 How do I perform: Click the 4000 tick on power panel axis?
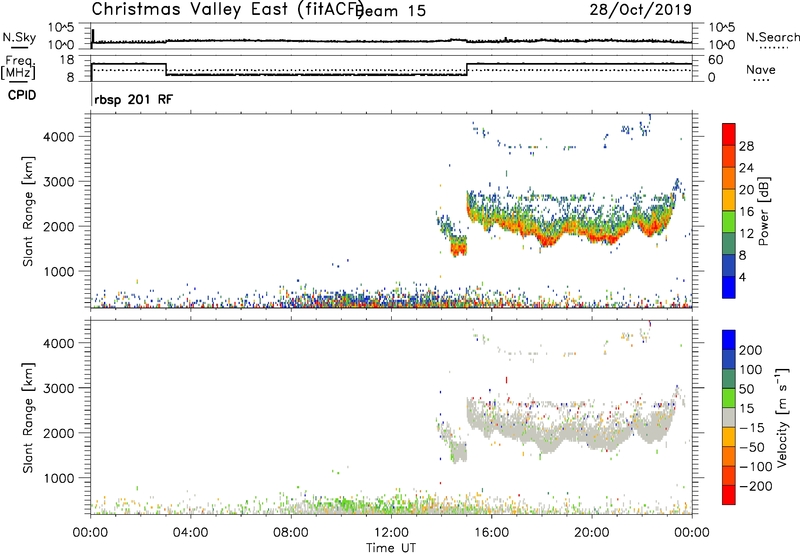[x=59, y=137]
